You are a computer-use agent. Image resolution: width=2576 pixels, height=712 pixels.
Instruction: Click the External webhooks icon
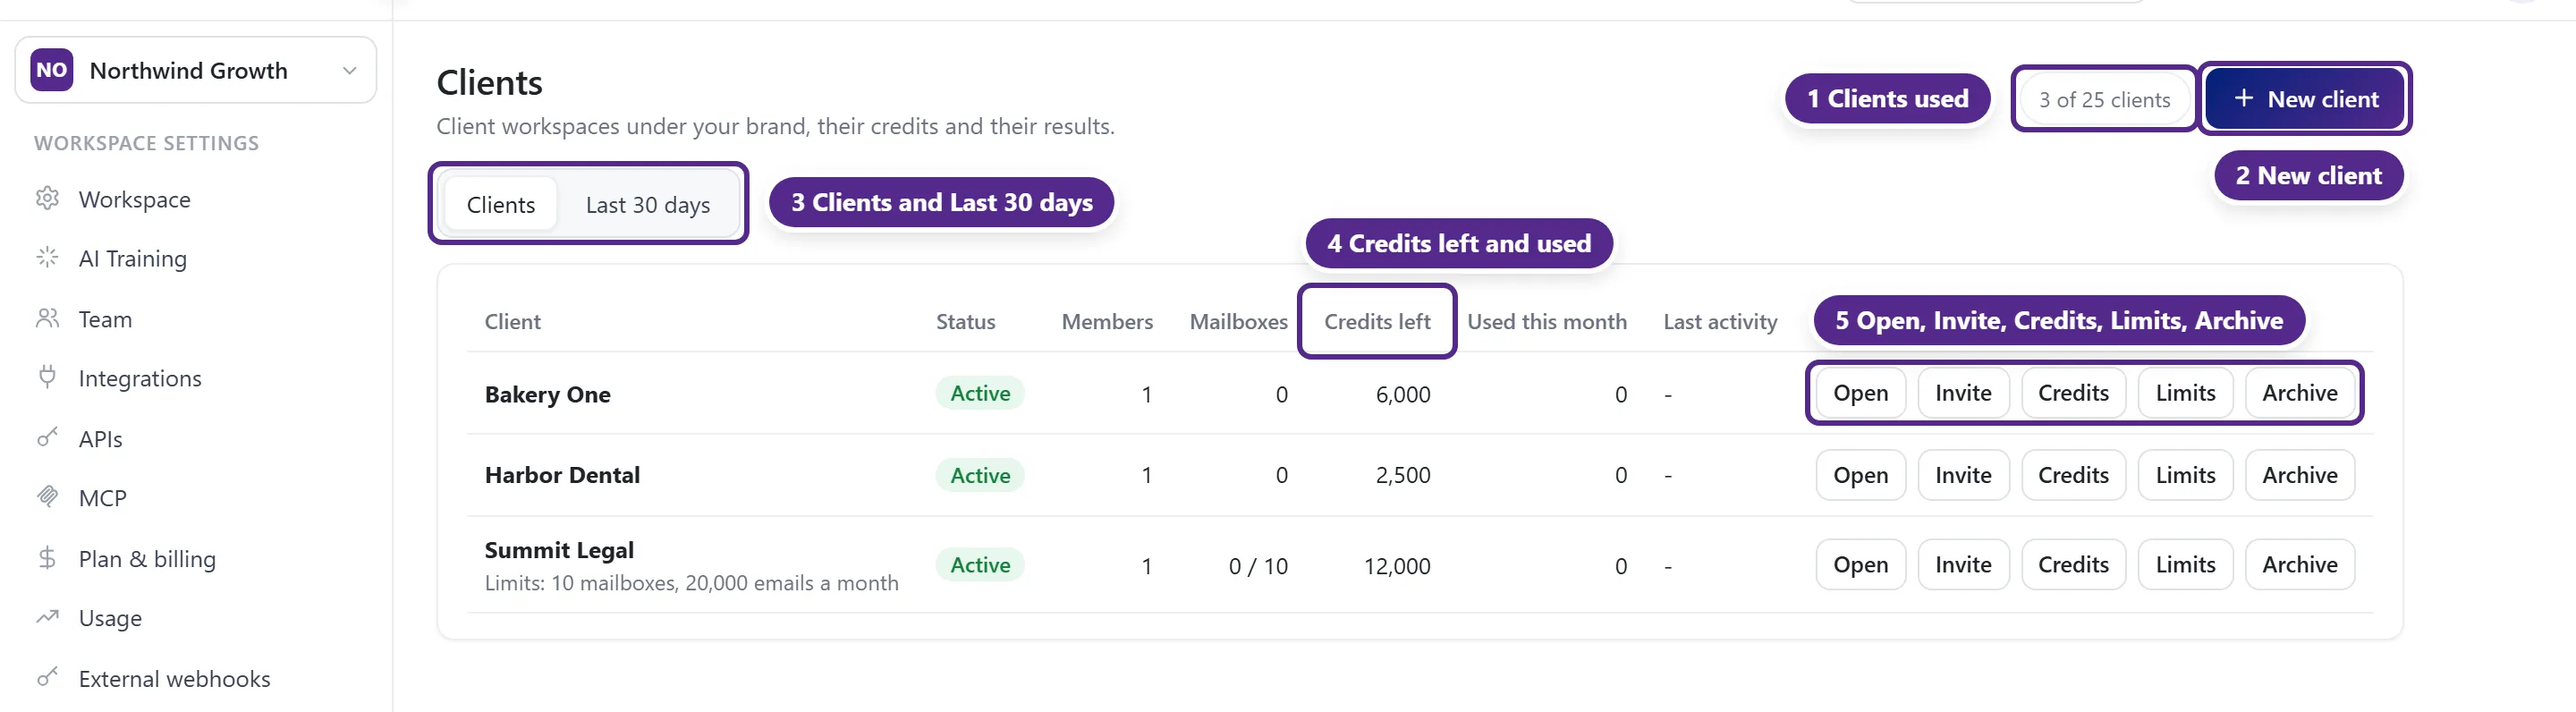(47, 678)
